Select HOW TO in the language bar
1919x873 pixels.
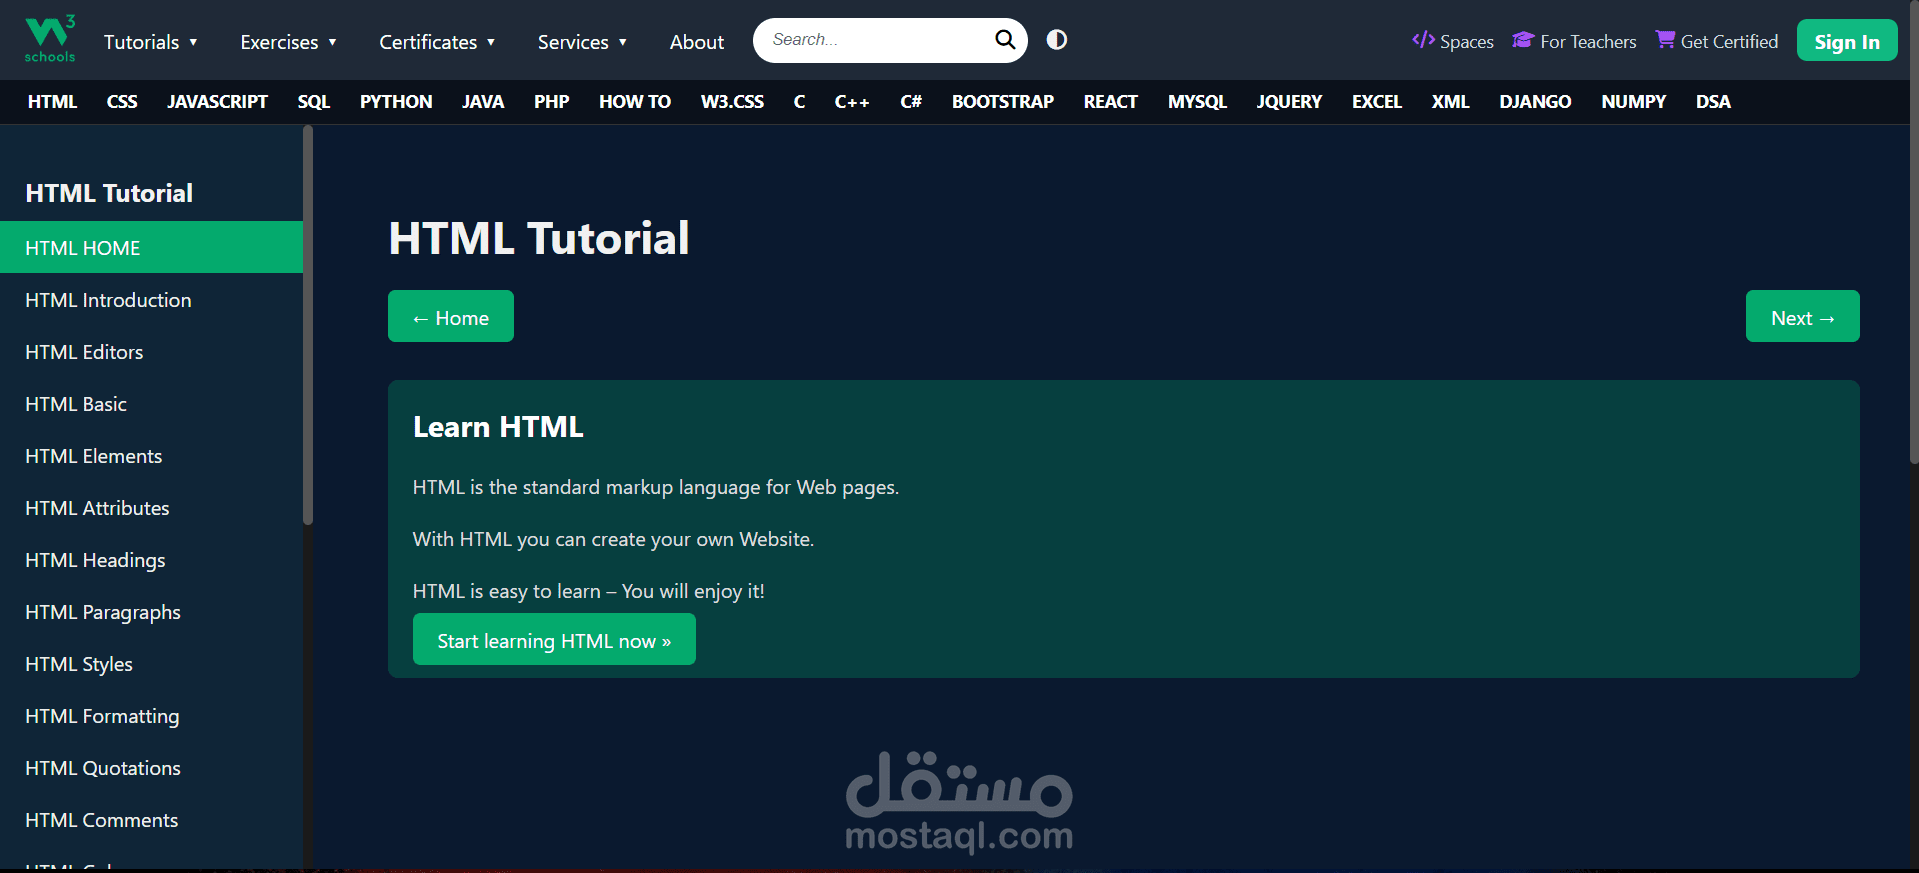[635, 102]
